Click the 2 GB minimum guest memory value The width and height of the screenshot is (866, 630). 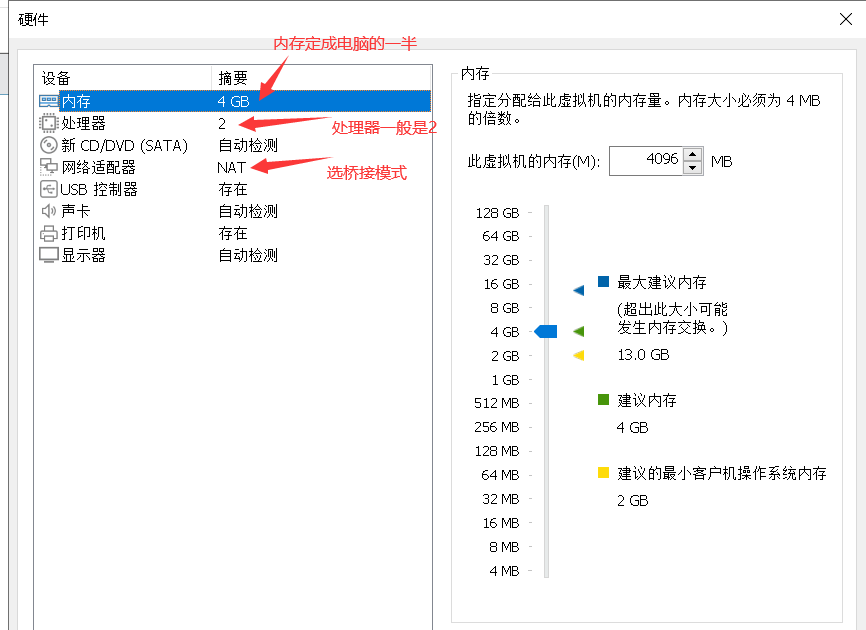click(x=633, y=501)
